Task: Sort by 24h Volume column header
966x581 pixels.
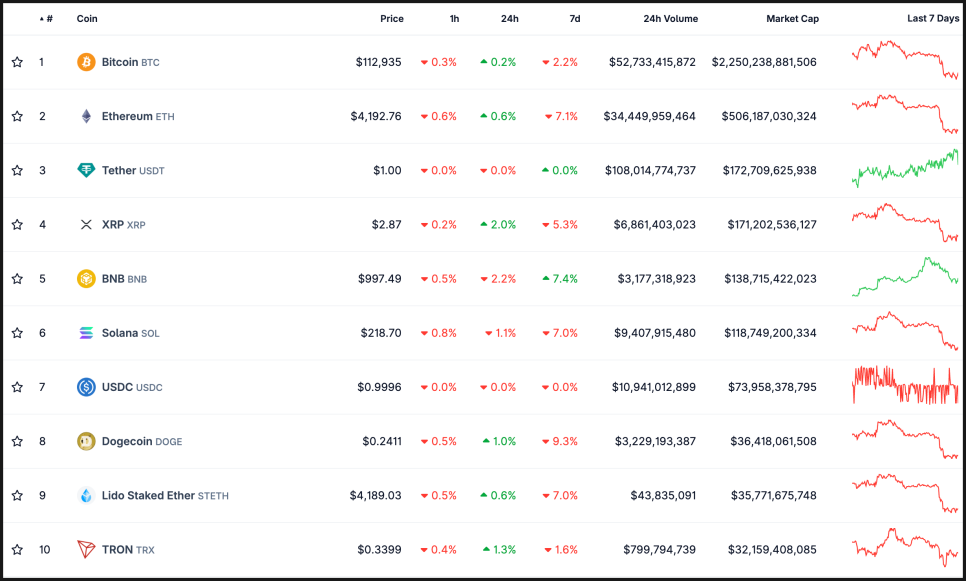Action: [671, 18]
